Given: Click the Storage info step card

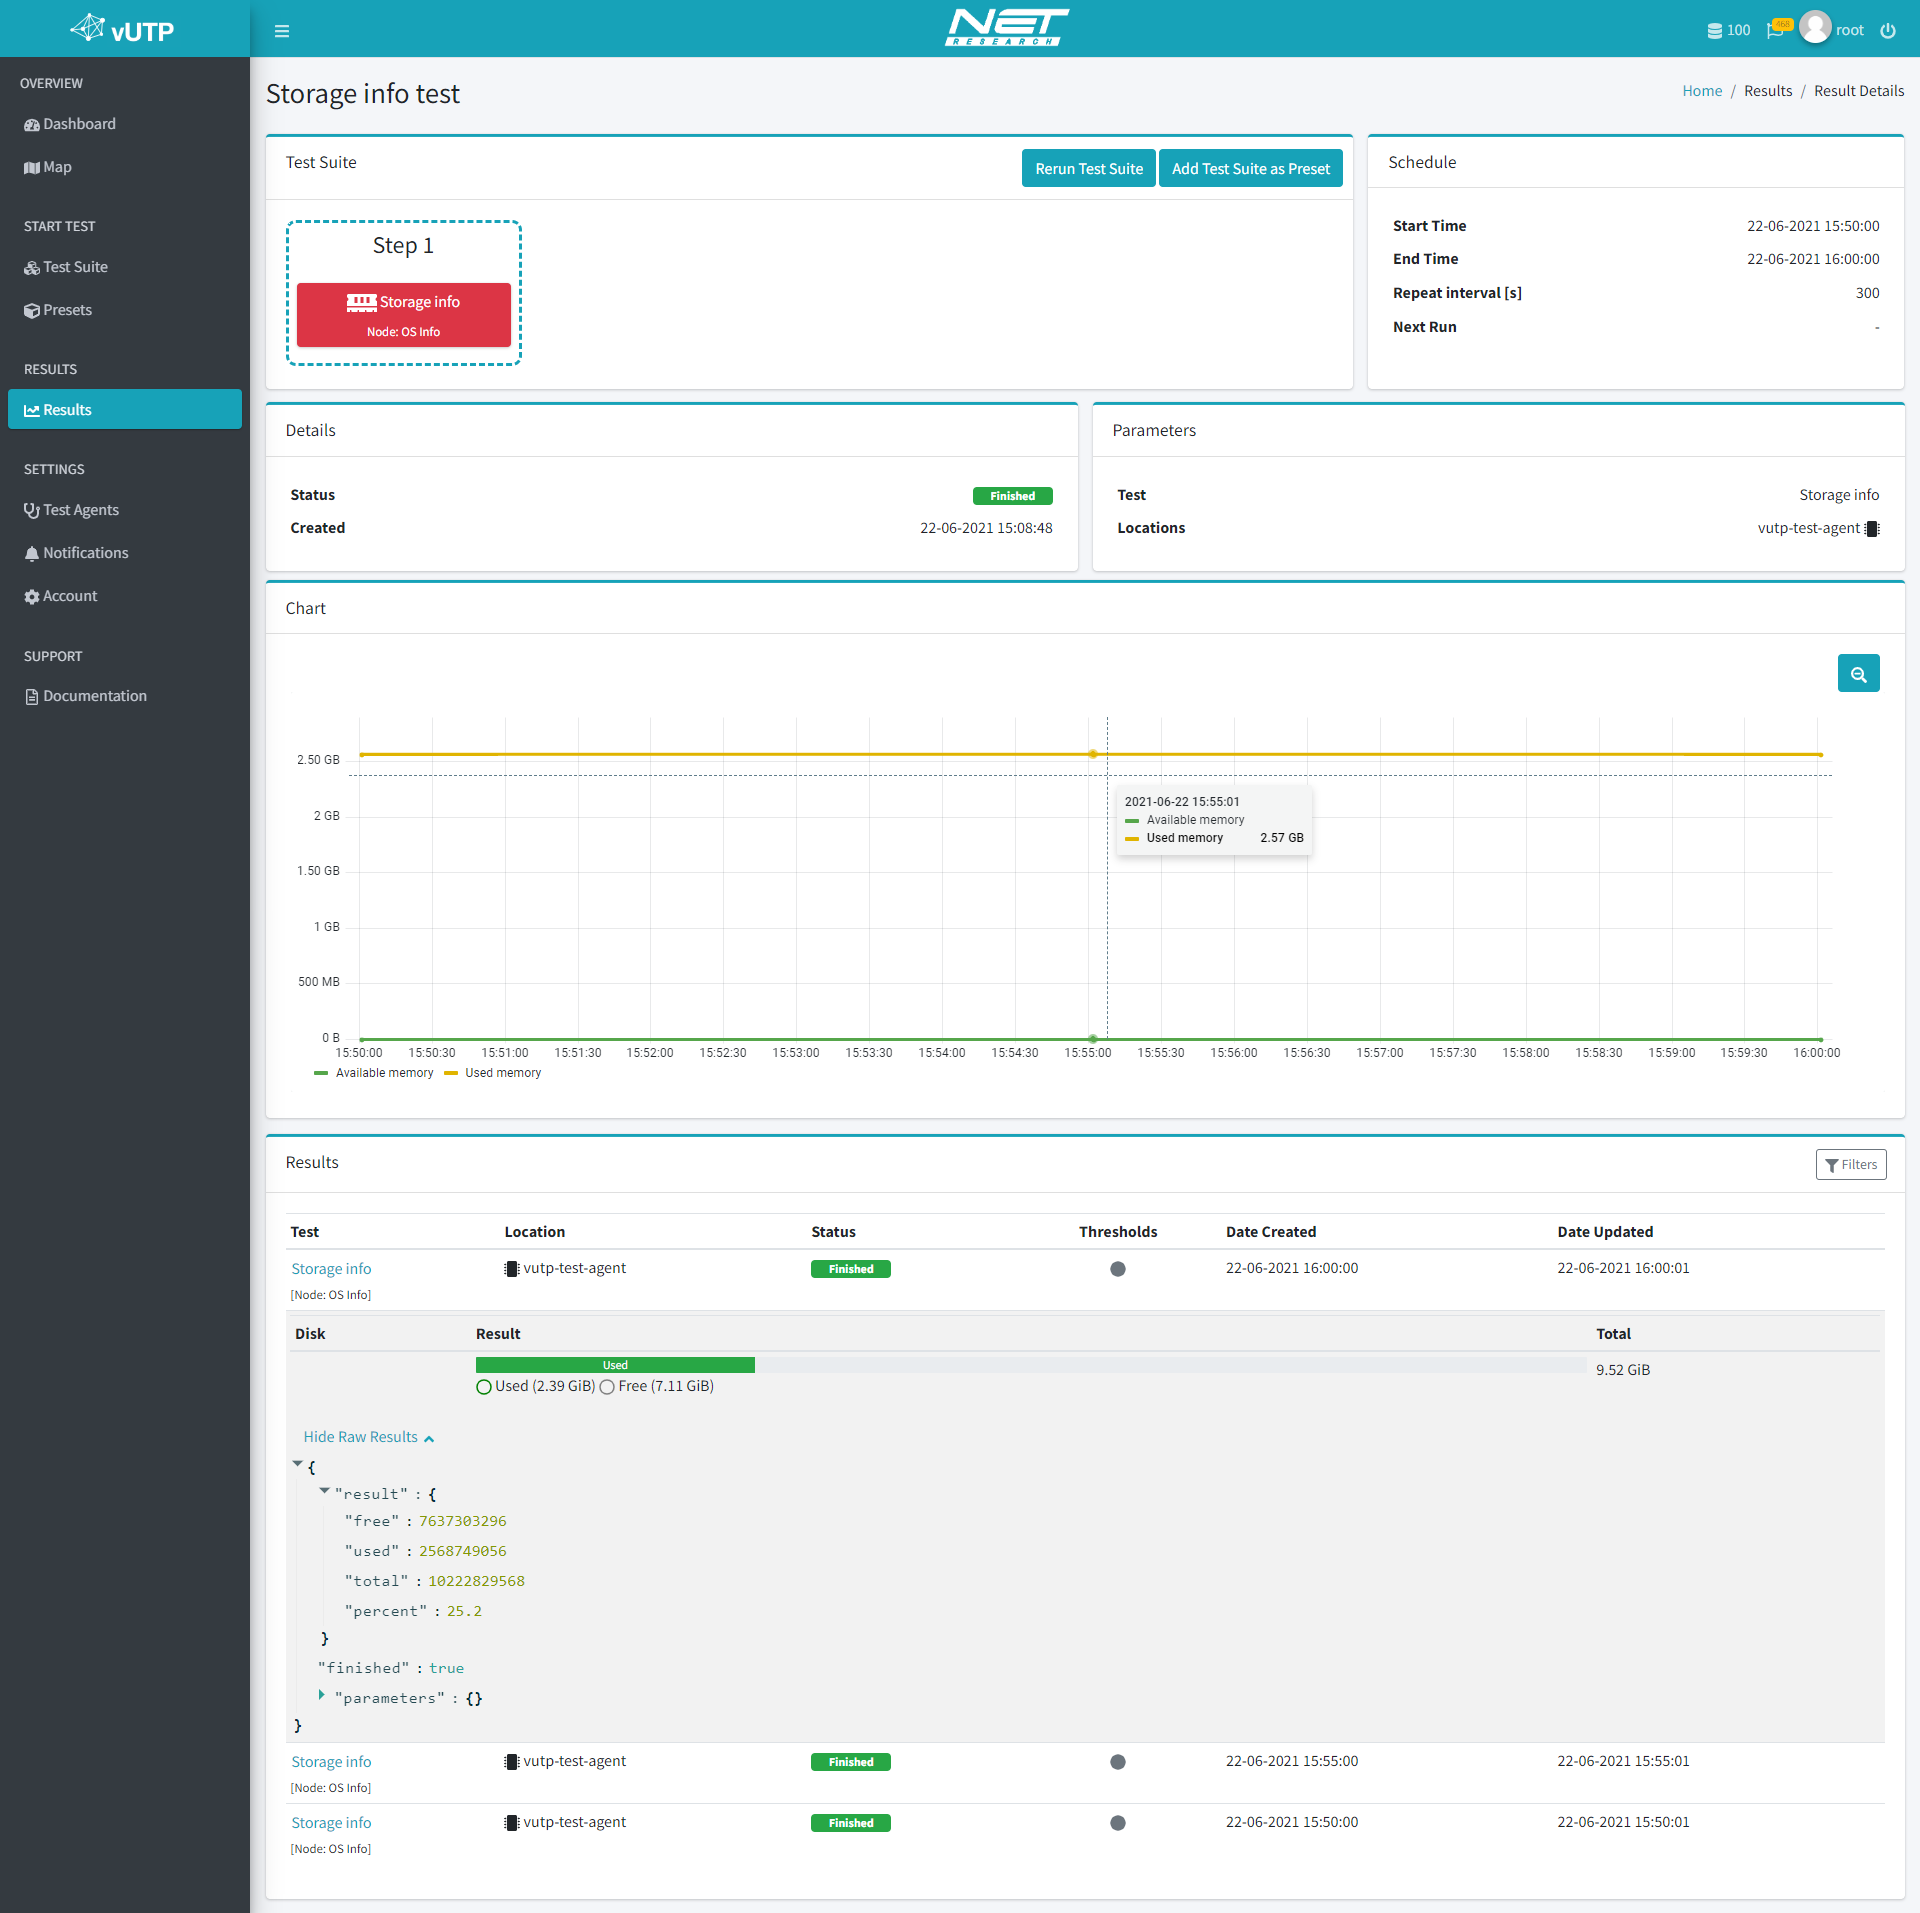Looking at the screenshot, I should [x=403, y=315].
